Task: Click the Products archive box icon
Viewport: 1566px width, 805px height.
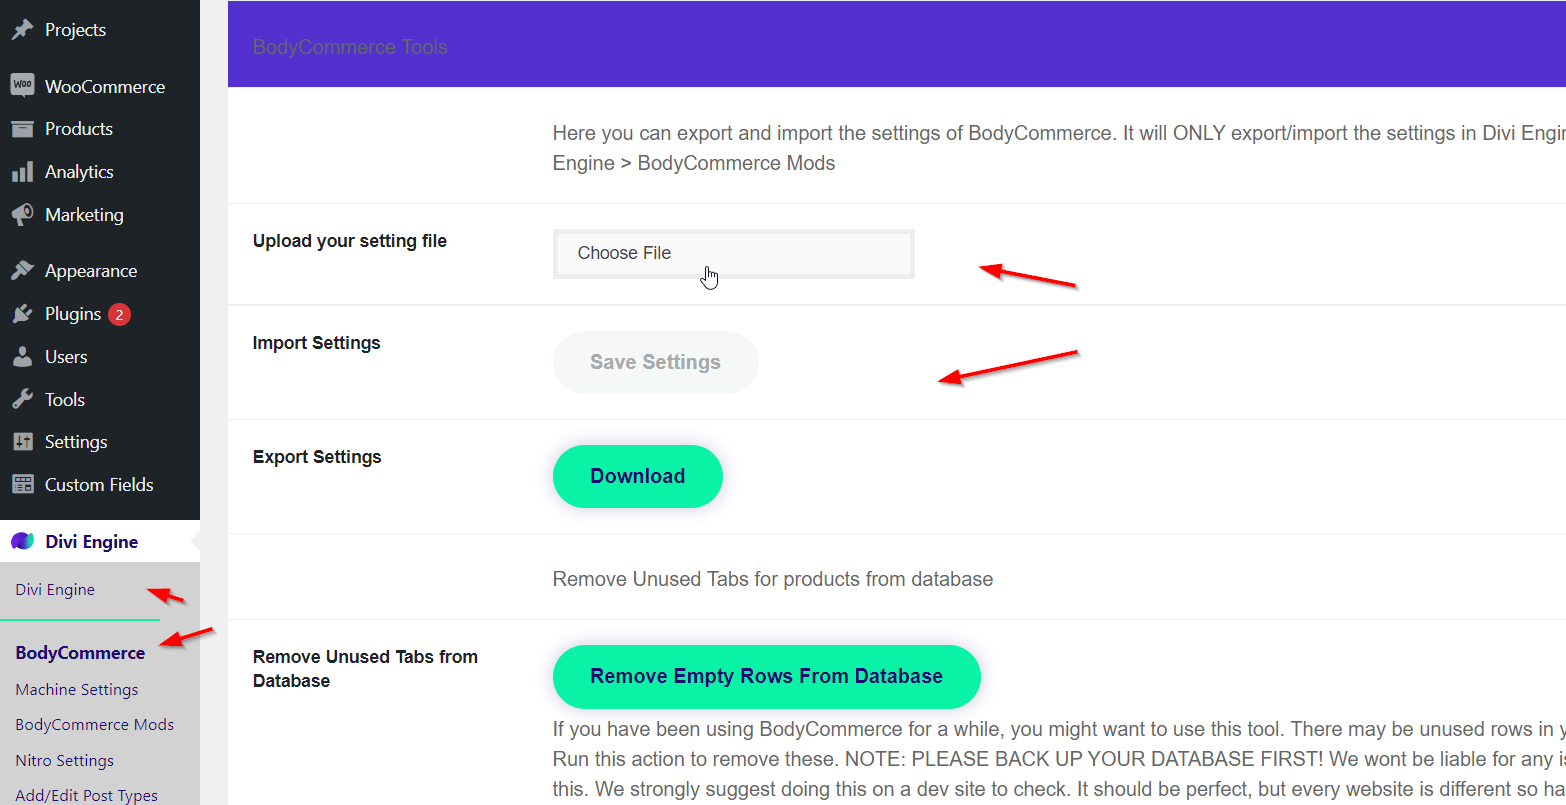Action: click(x=22, y=129)
